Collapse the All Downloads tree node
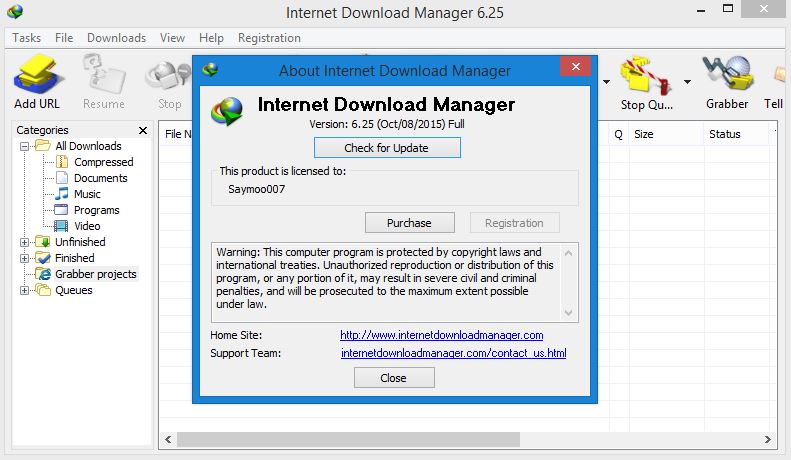The height and width of the screenshot is (460, 791). pyautogui.click(x=24, y=146)
